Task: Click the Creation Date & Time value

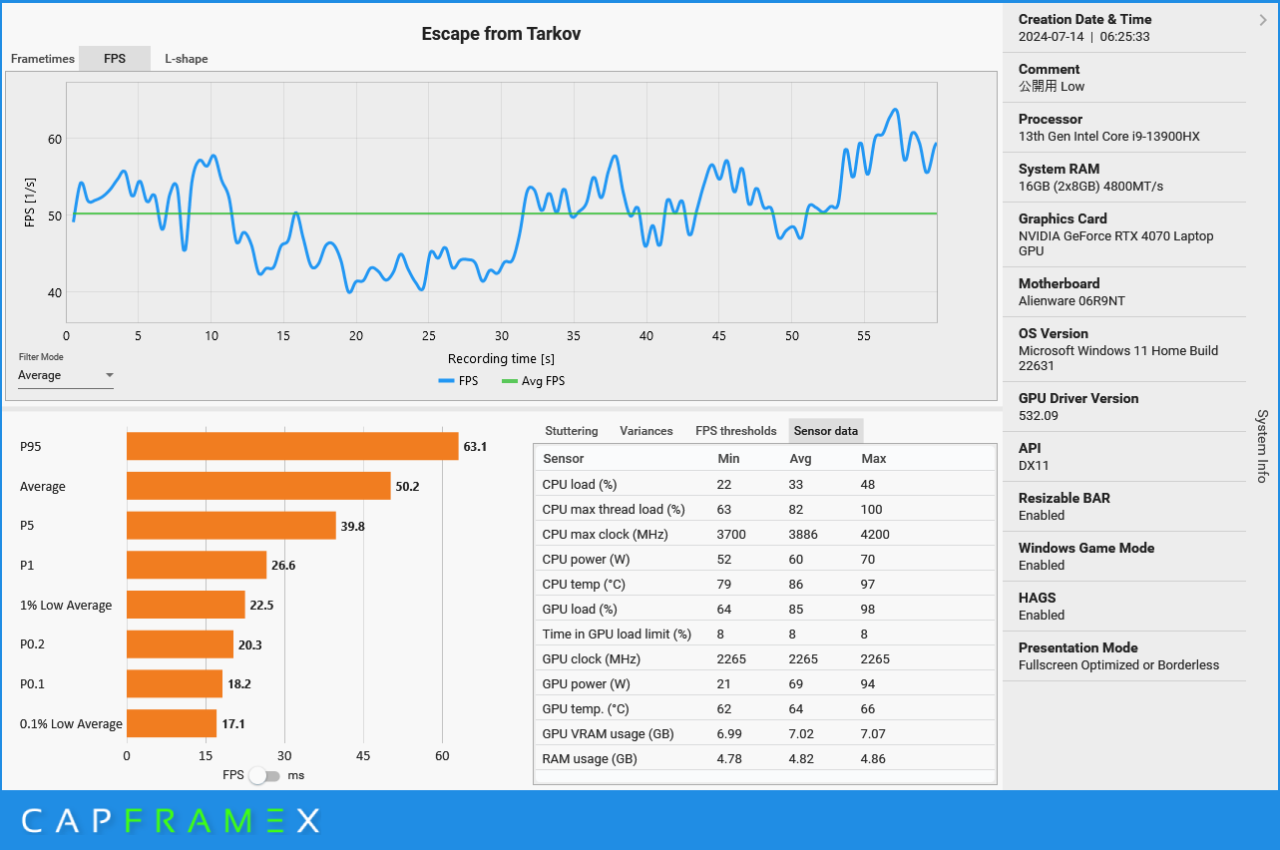Action: [1084, 37]
